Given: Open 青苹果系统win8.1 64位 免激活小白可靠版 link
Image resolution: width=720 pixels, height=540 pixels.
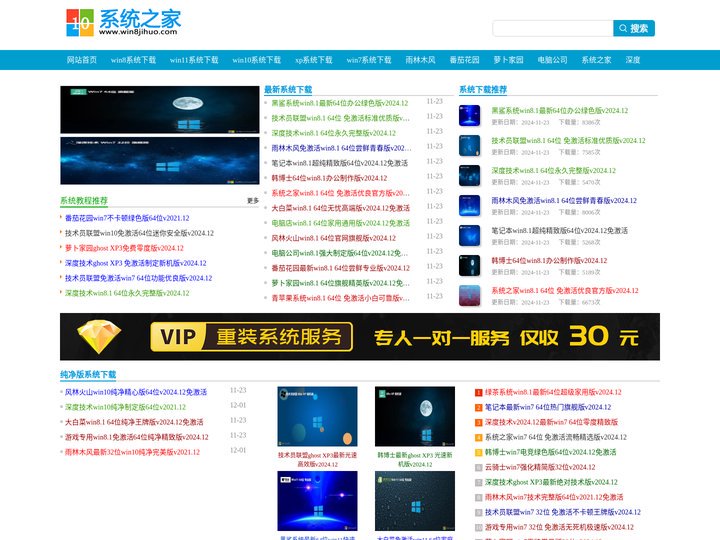Looking at the screenshot, I should pyautogui.click(x=340, y=298).
